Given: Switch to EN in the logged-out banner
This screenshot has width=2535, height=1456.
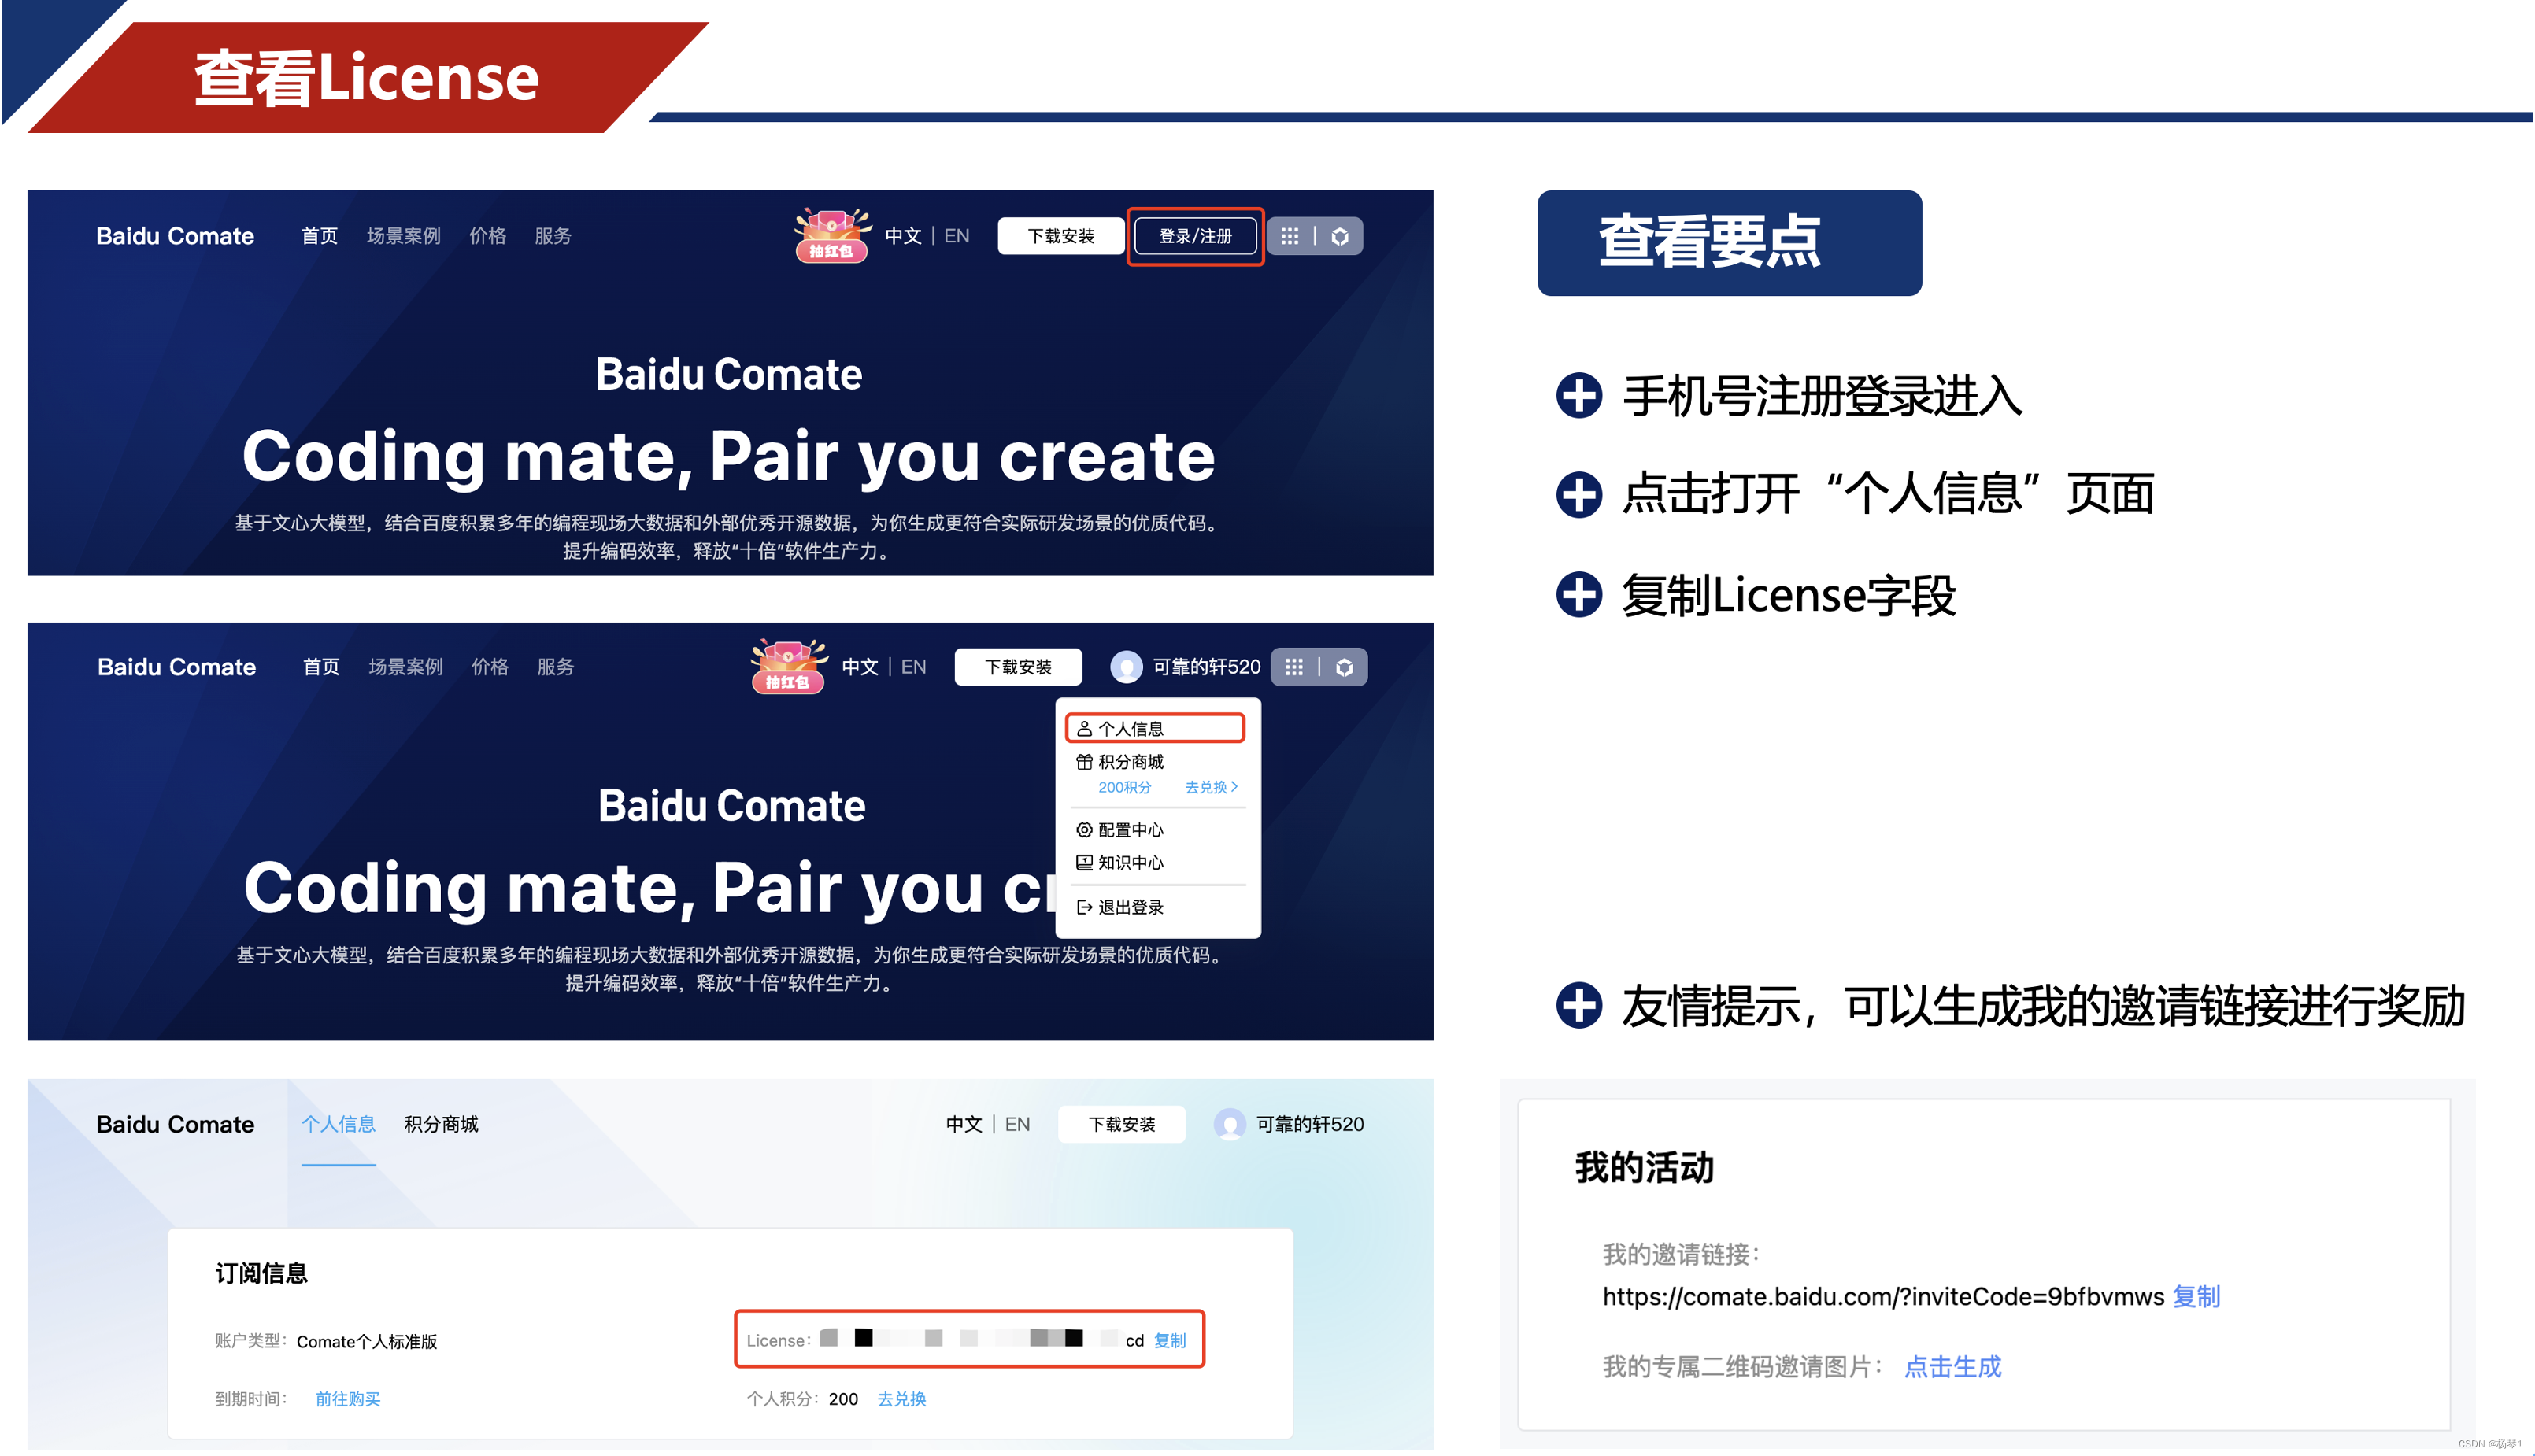Looking at the screenshot, I should 957,236.
